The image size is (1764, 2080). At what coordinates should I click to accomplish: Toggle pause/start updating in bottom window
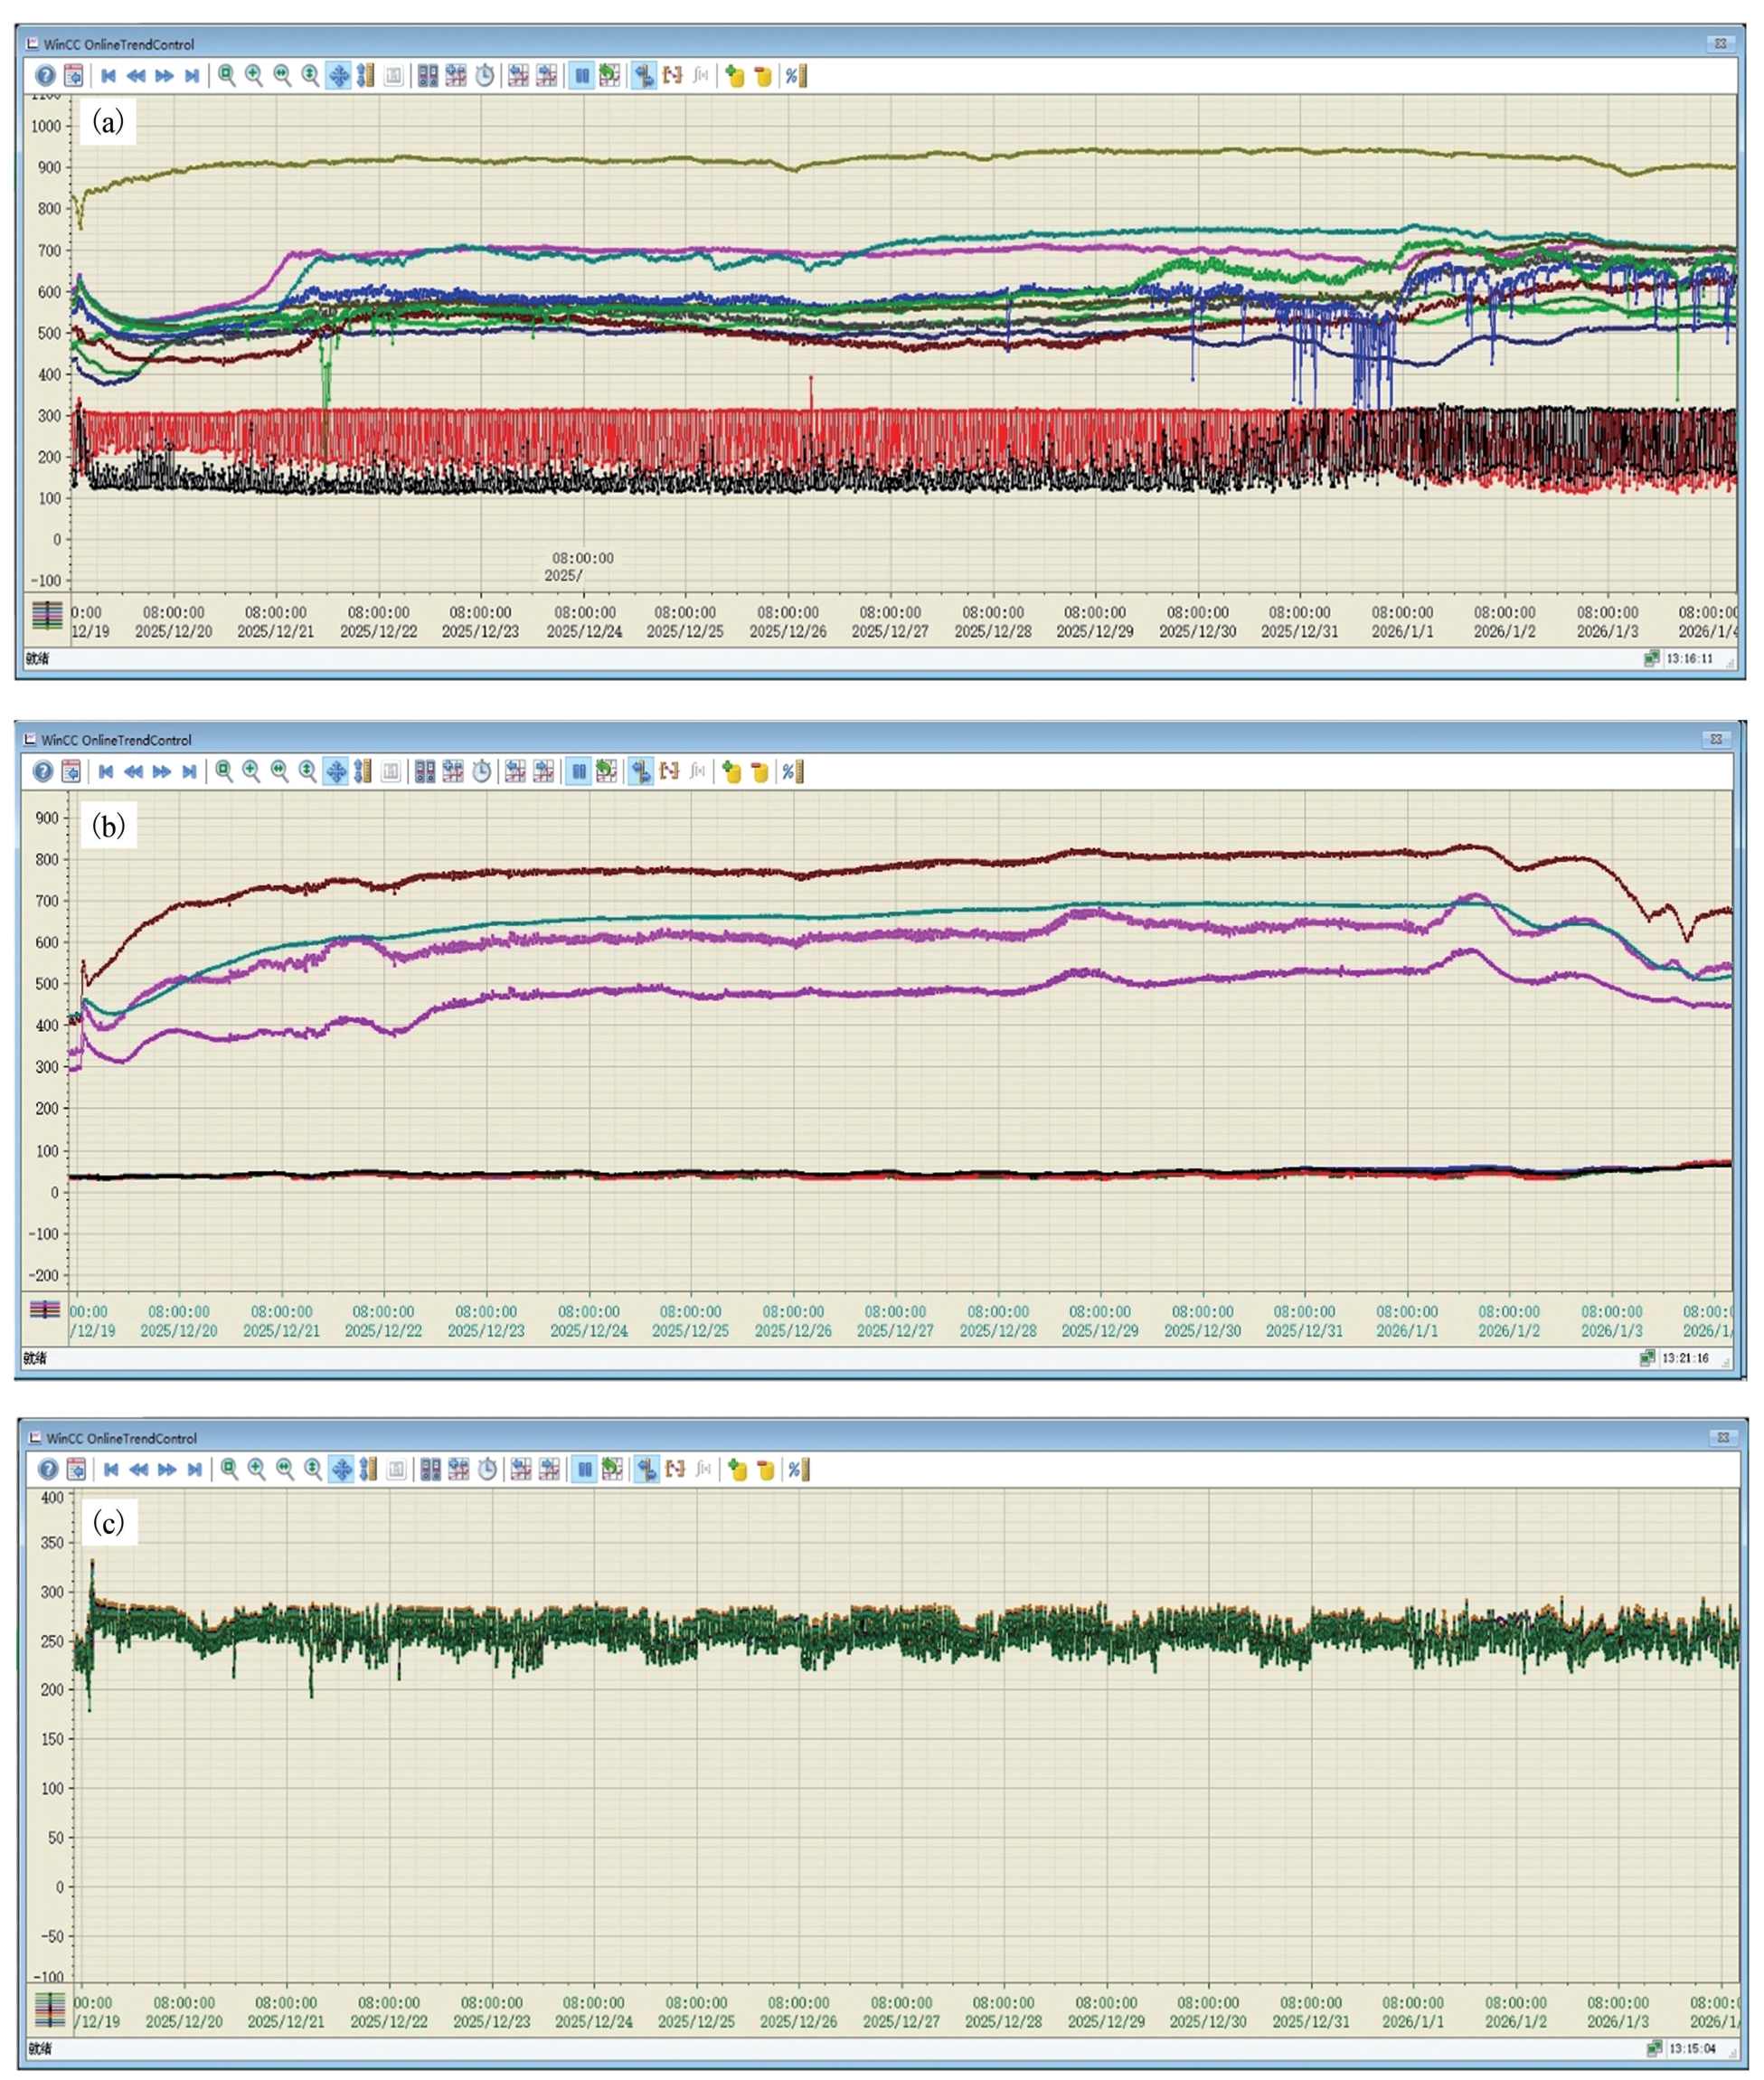[x=585, y=1470]
